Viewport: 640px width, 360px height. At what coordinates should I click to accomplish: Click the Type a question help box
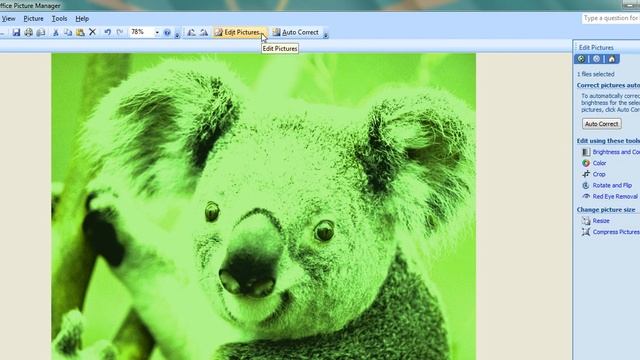(611, 18)
